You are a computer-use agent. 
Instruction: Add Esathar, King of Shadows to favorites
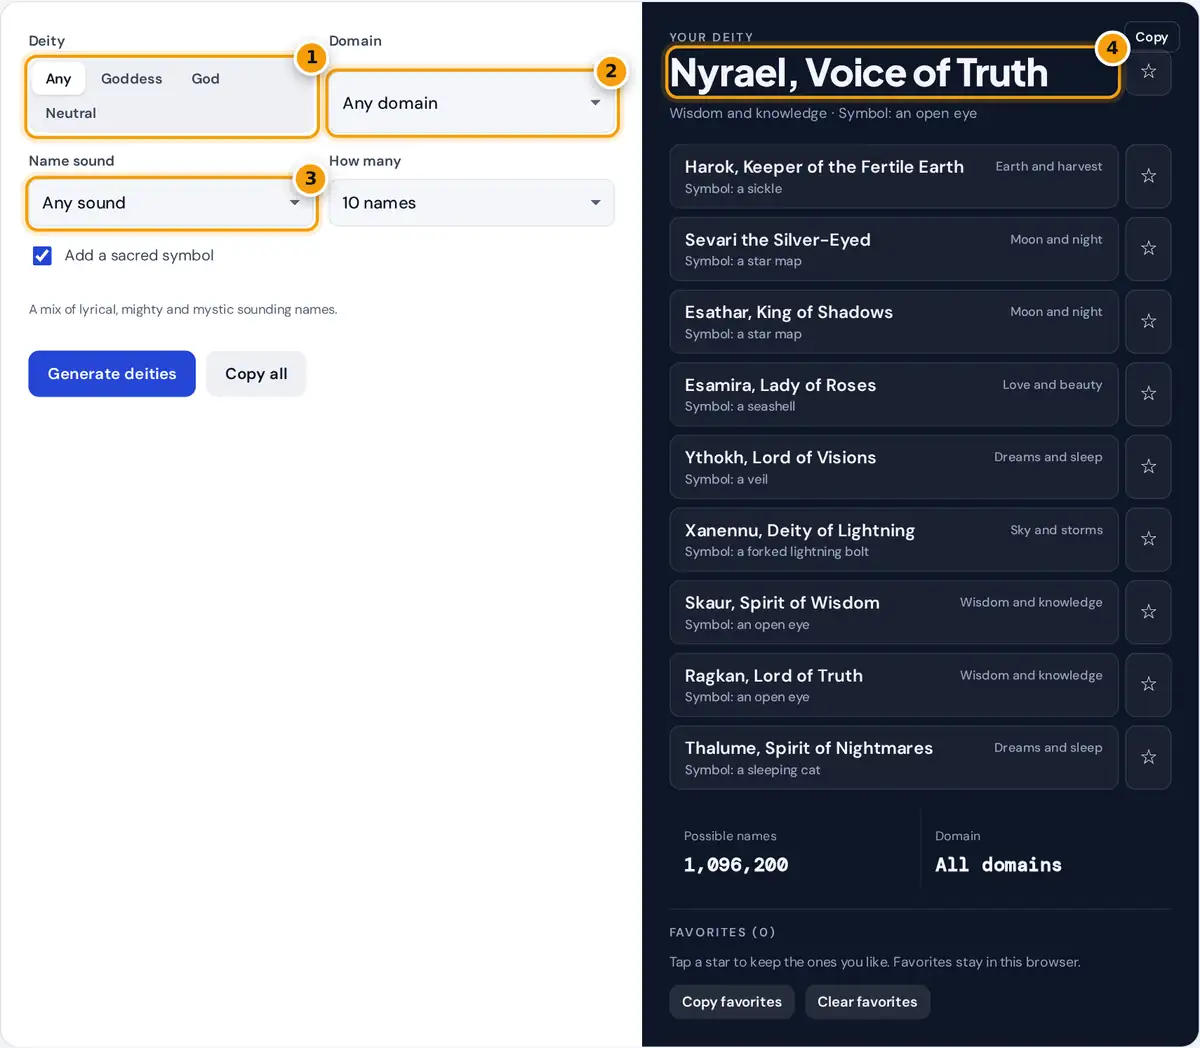(x=1148, y=321)
